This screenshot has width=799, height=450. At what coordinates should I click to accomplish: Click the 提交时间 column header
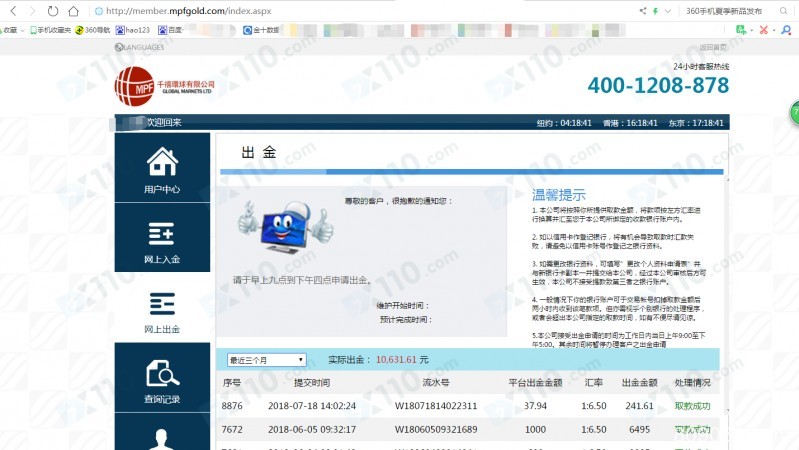point(312,382)
